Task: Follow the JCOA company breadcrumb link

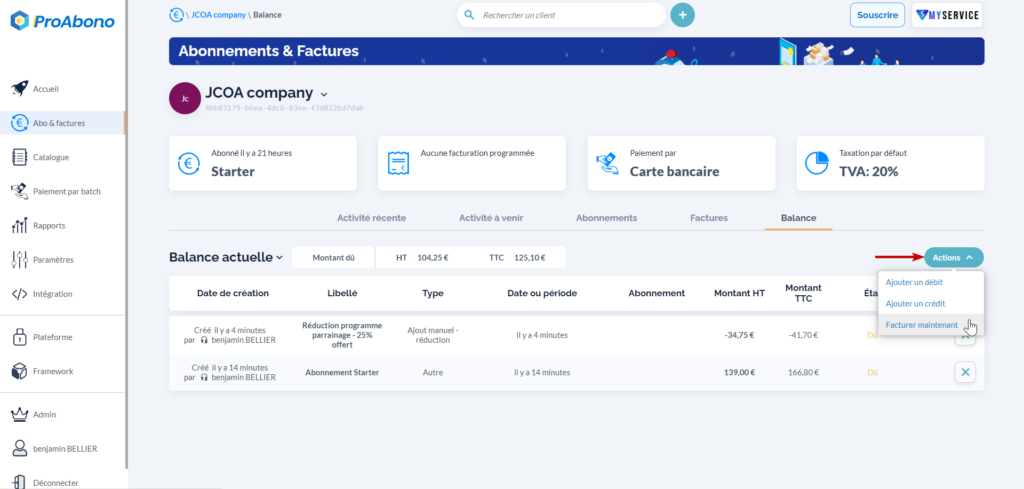Action: click(218, 15)
